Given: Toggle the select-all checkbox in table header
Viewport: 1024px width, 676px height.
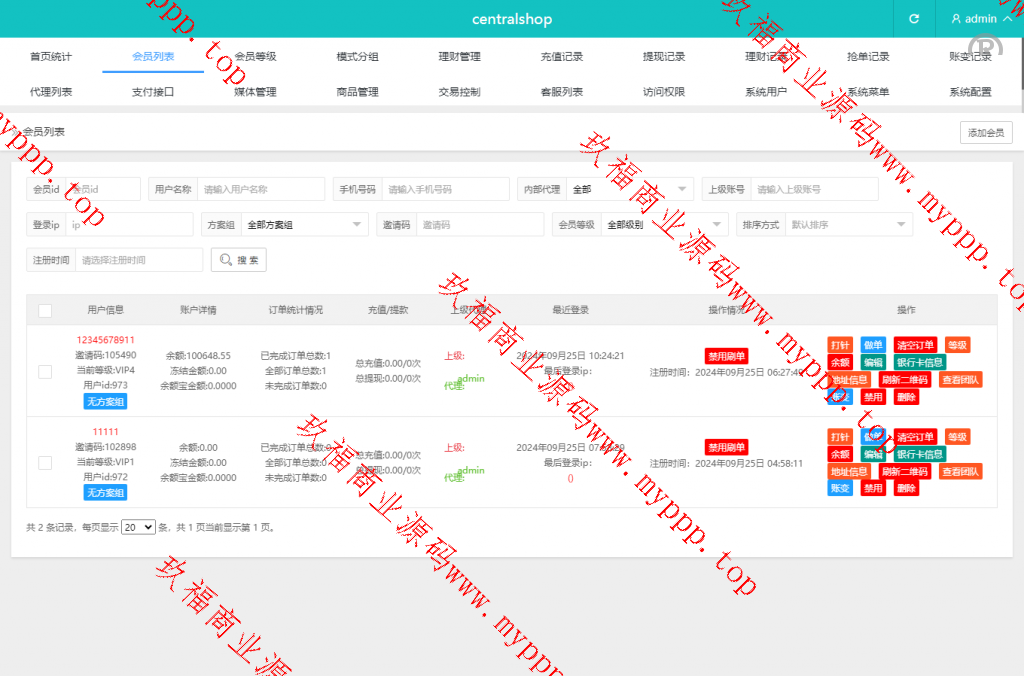Looking at the screenshot, I should coord(45,311).
